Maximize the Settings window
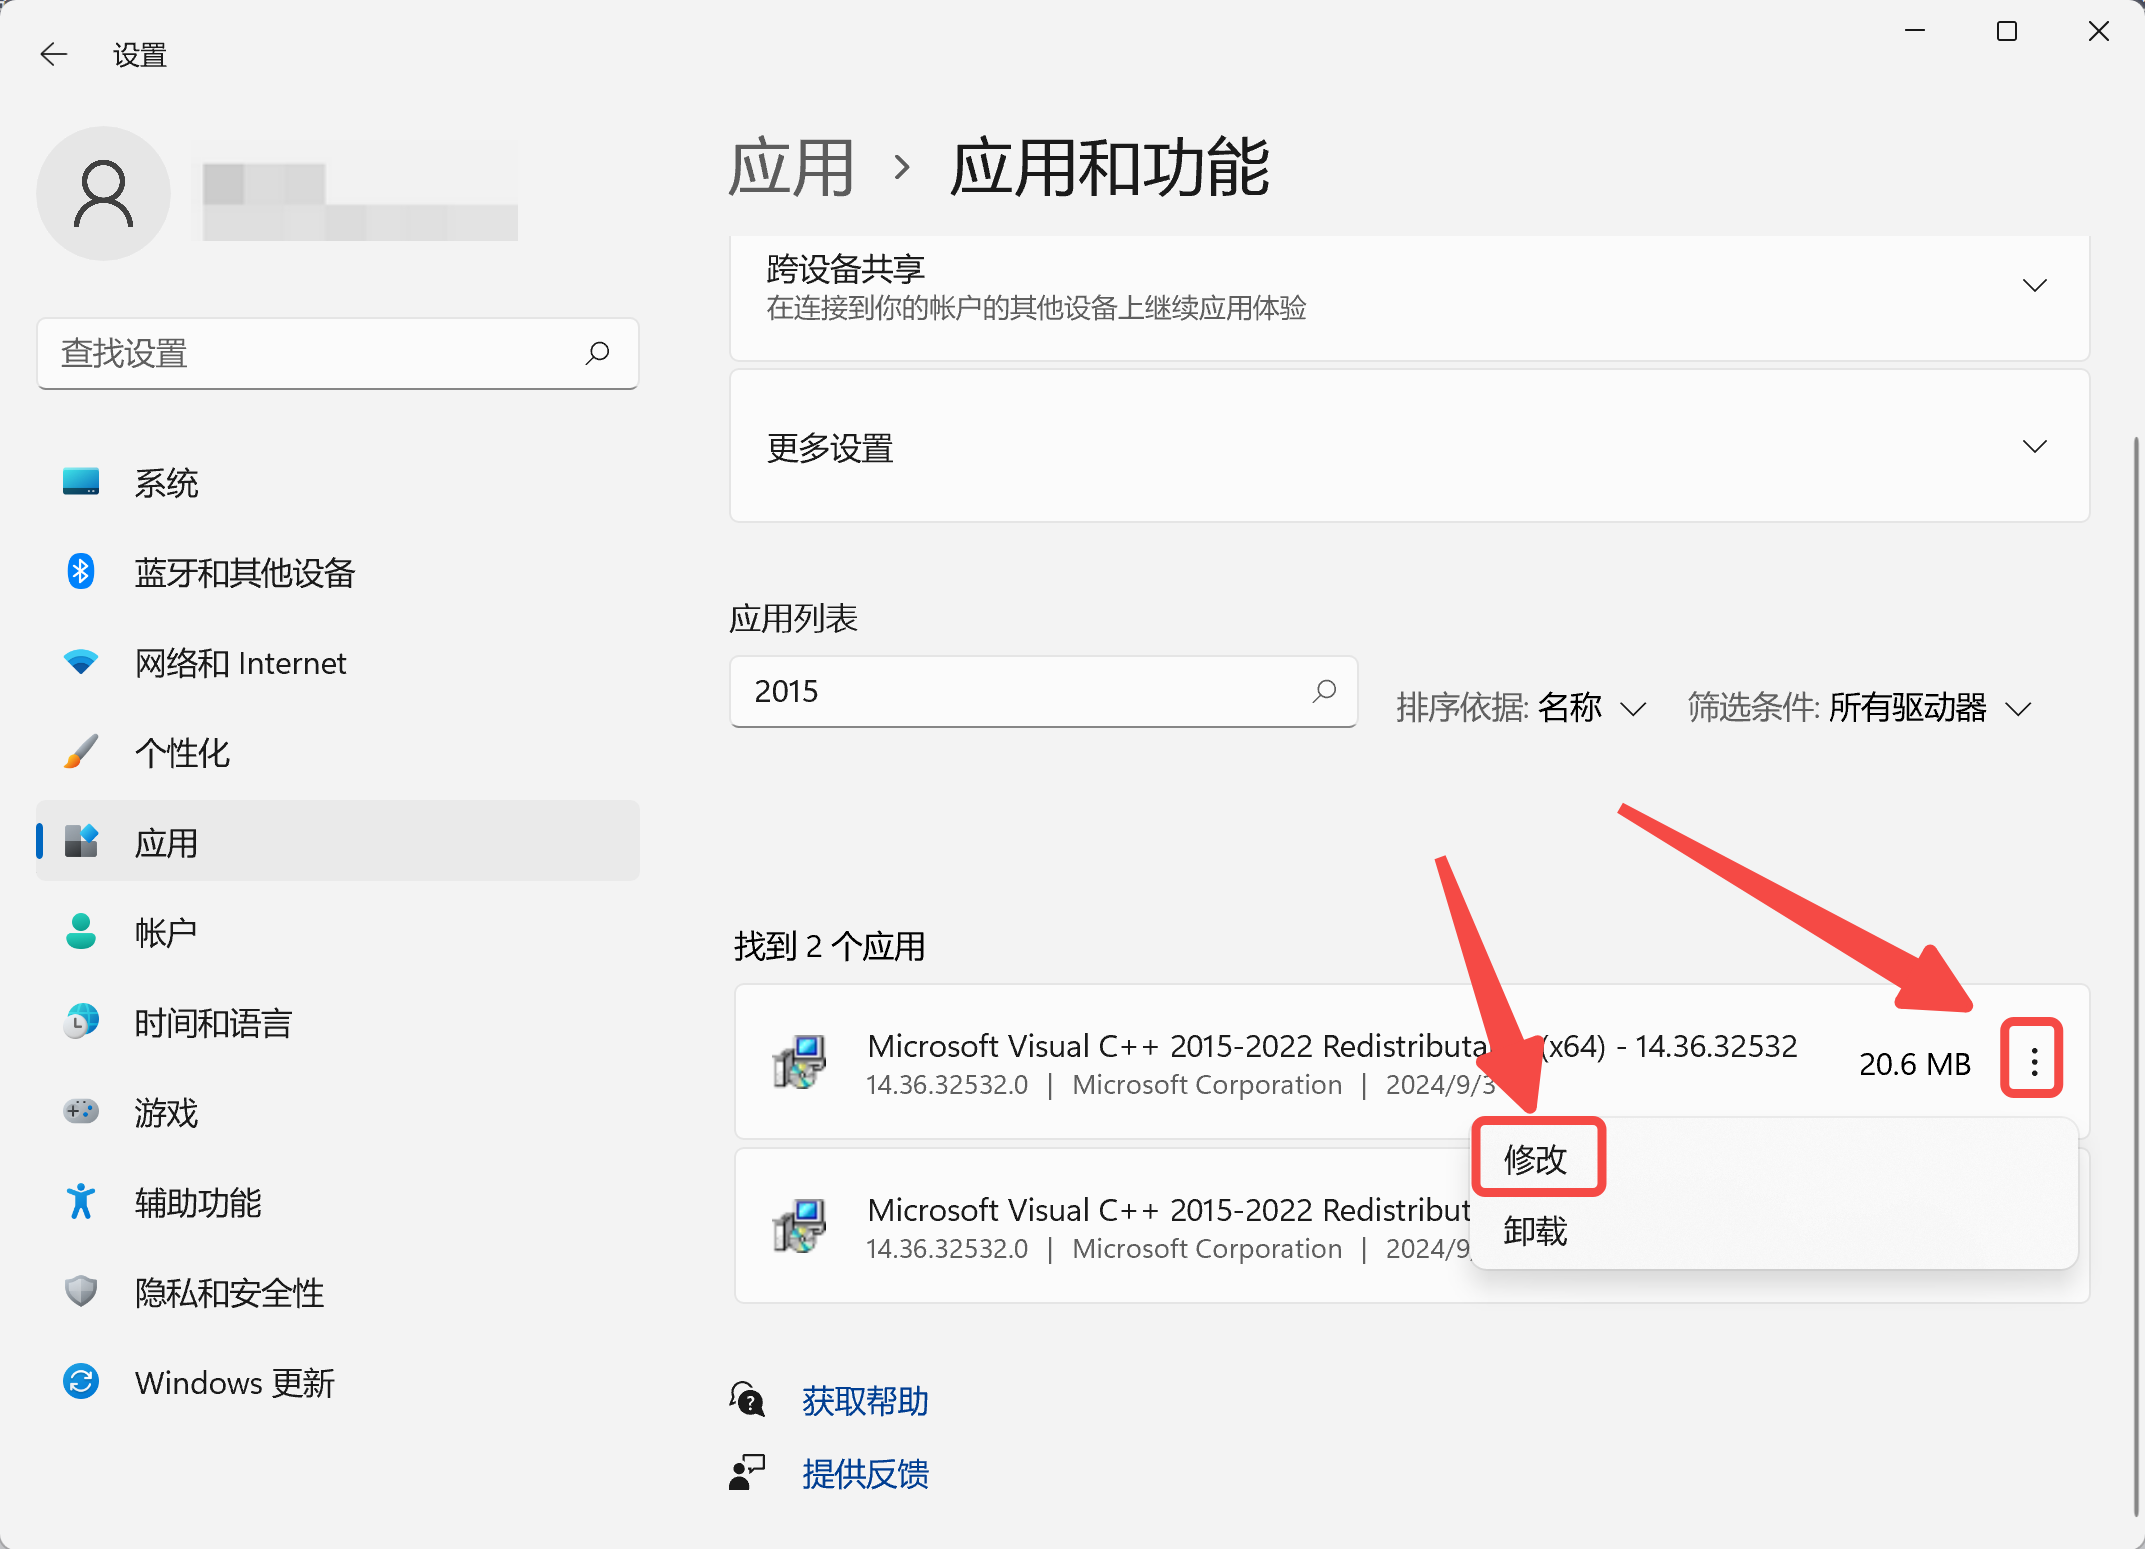This screenshot has width=2145, height=1549. click(x=2006, y=32)
